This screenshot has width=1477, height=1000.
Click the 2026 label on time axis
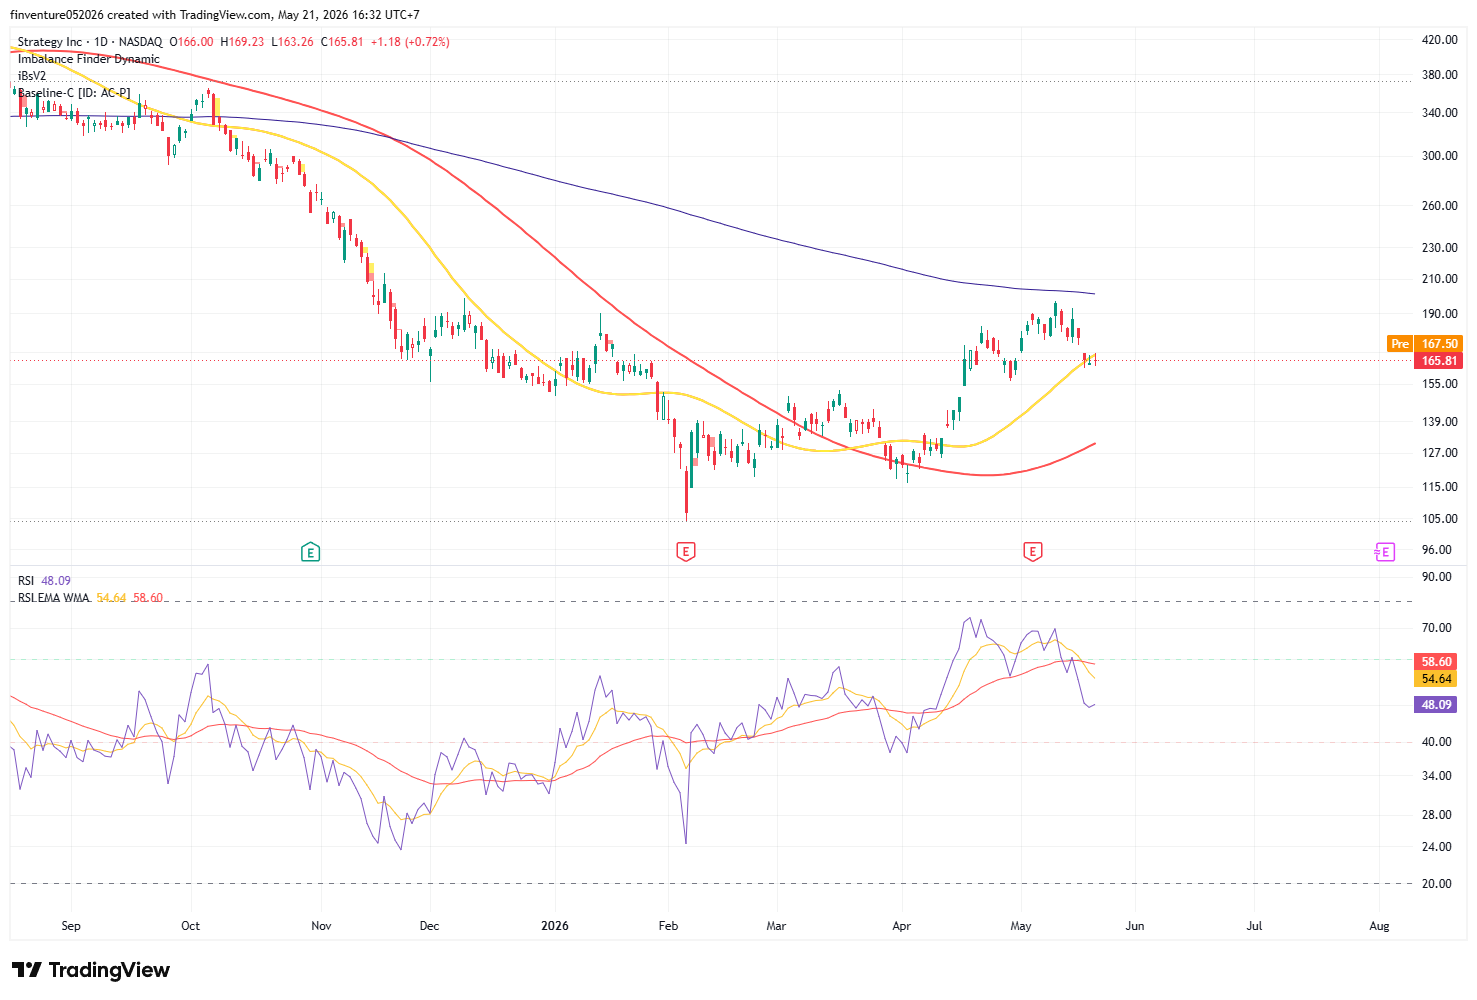tap(554, 926)
